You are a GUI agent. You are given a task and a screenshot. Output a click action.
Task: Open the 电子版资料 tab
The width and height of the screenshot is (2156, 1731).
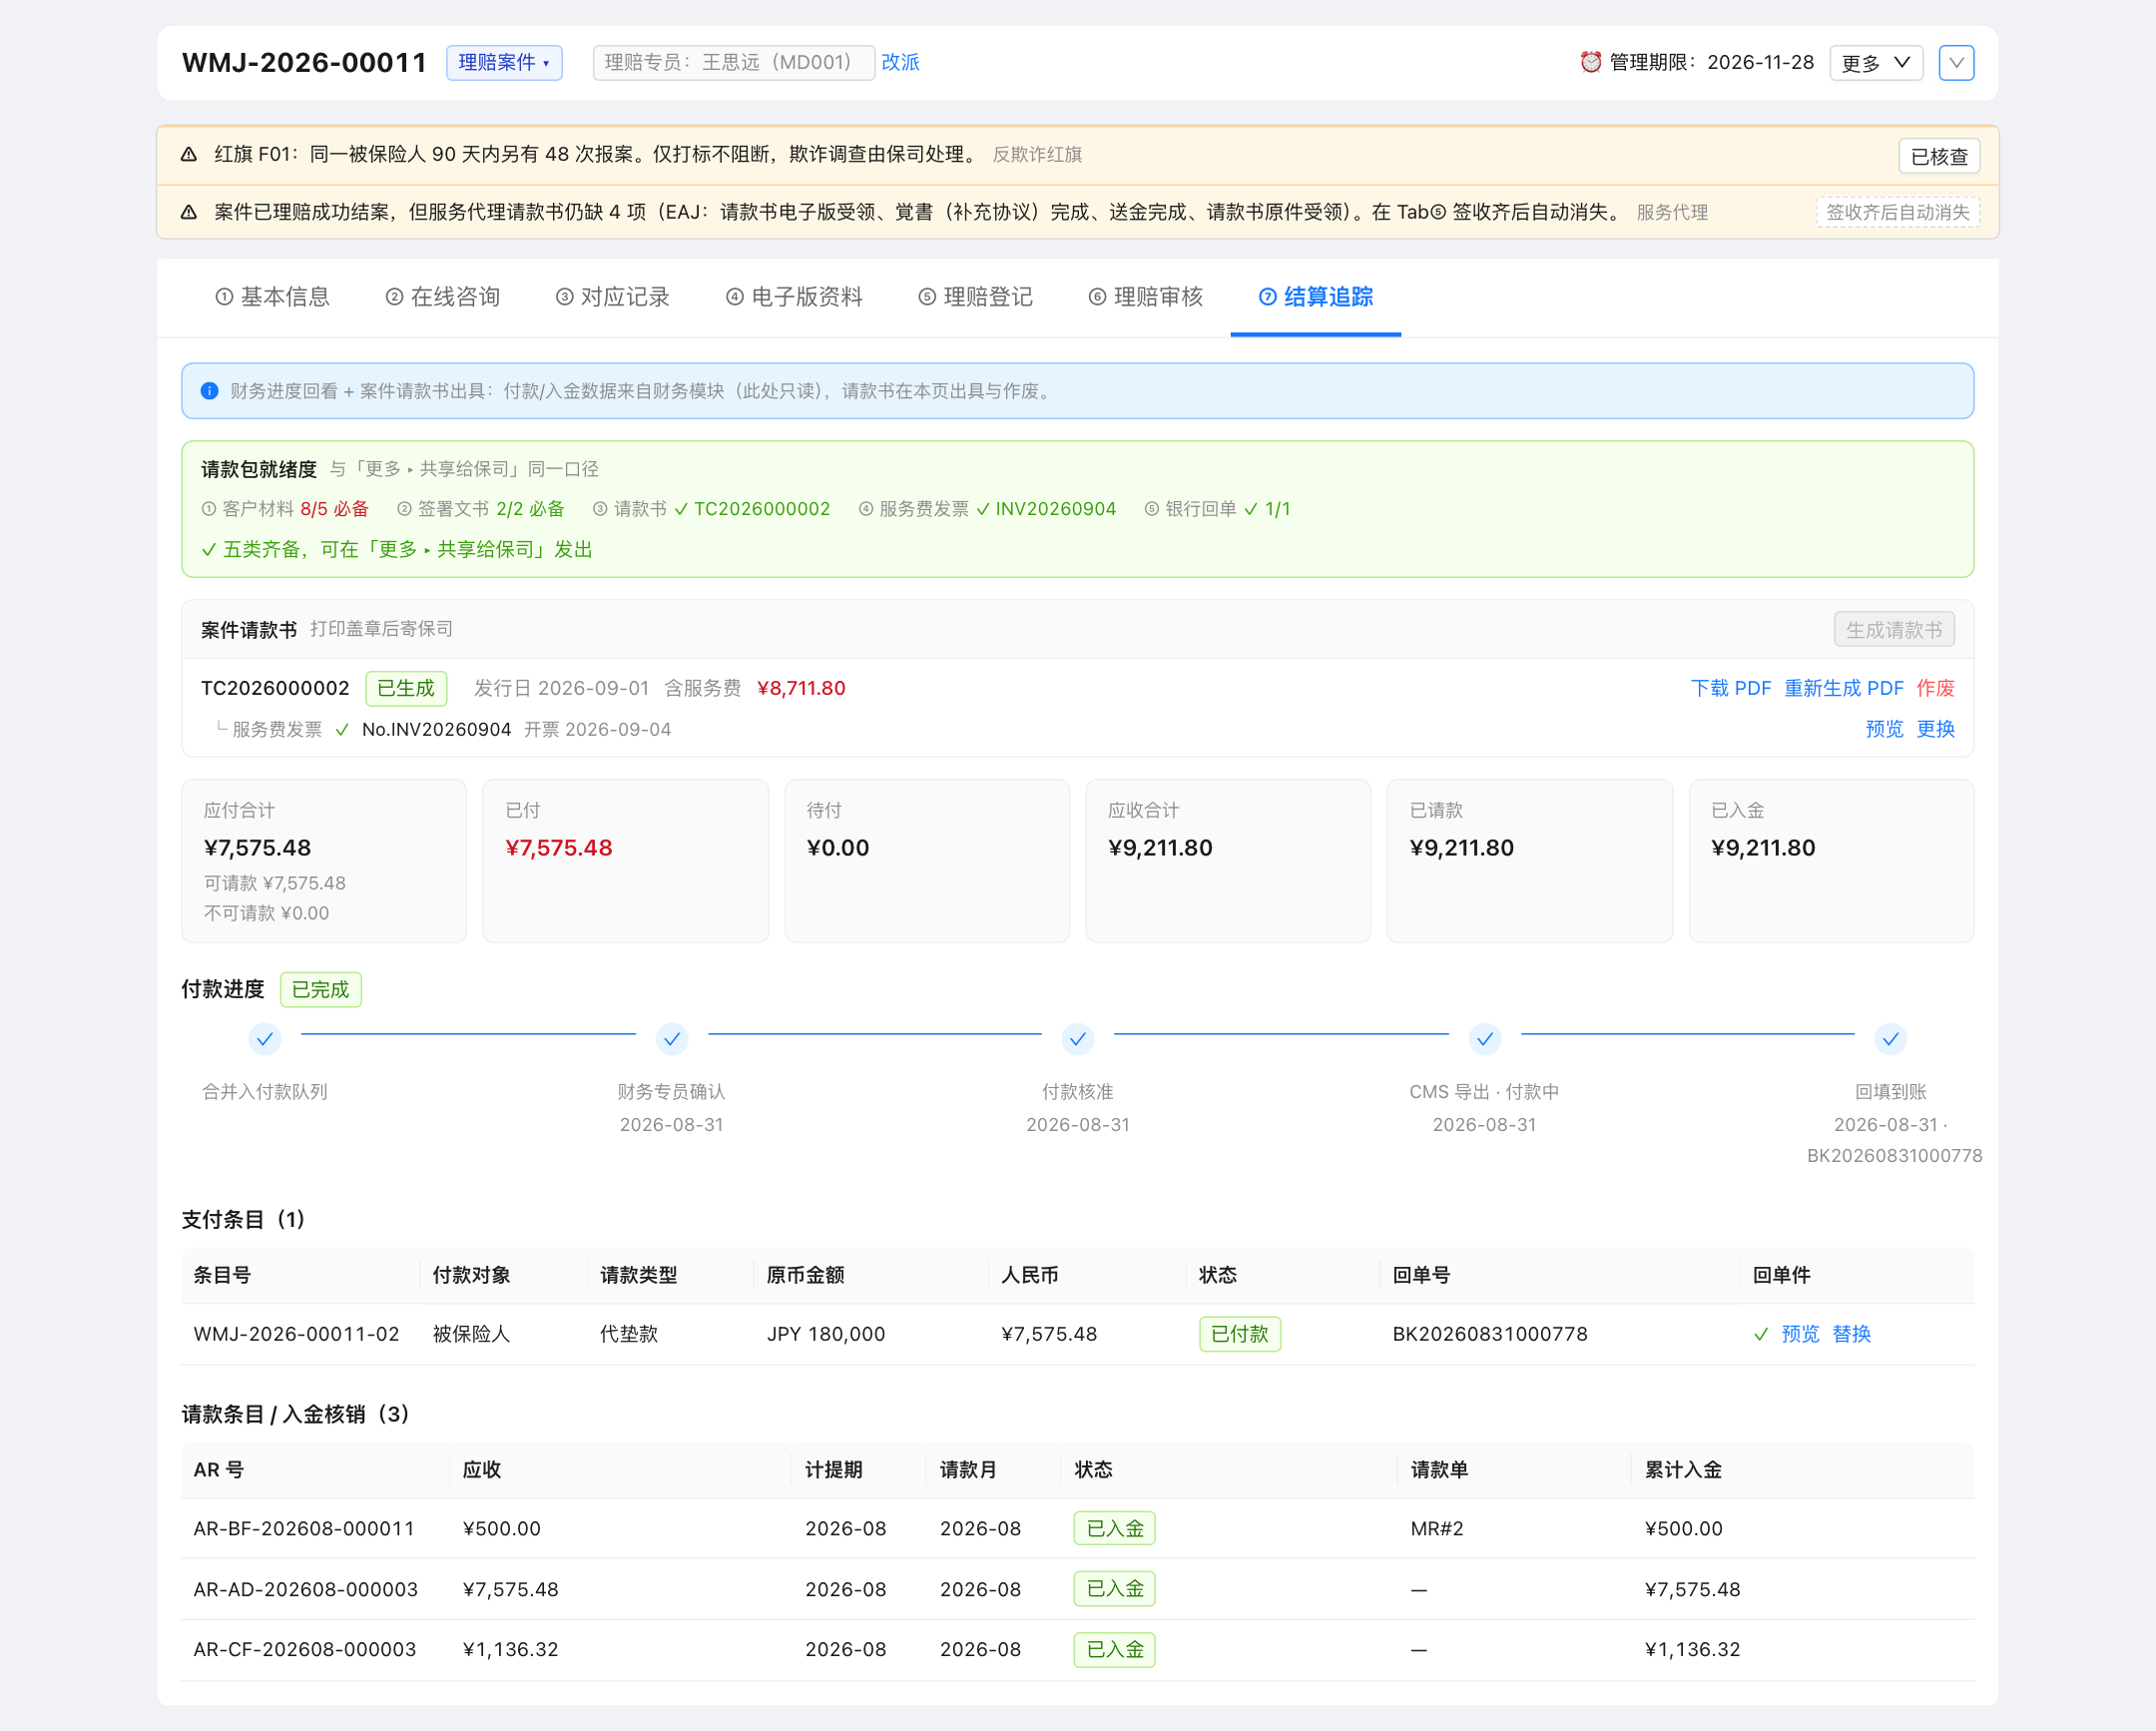click(x=794, y=297)
